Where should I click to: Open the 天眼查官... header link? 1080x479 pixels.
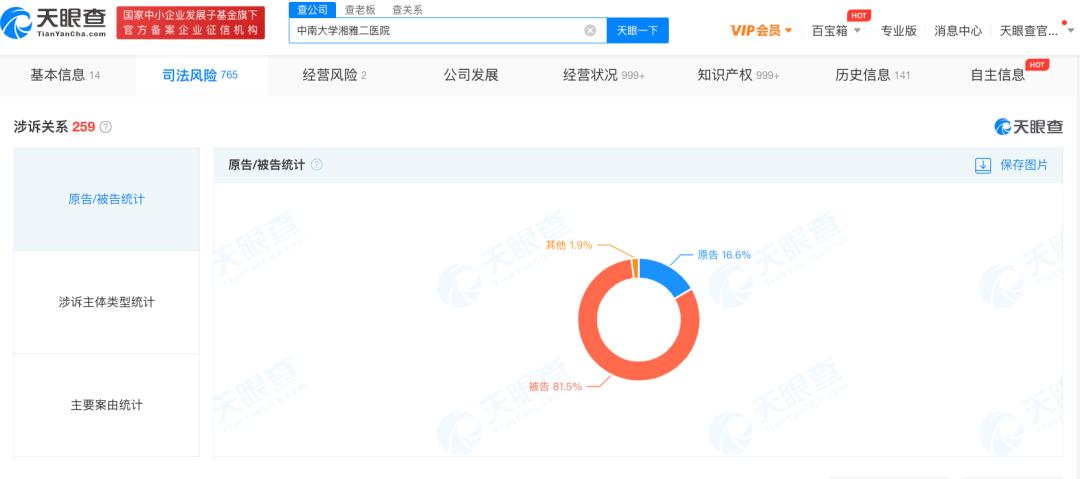pos(1029,30)
